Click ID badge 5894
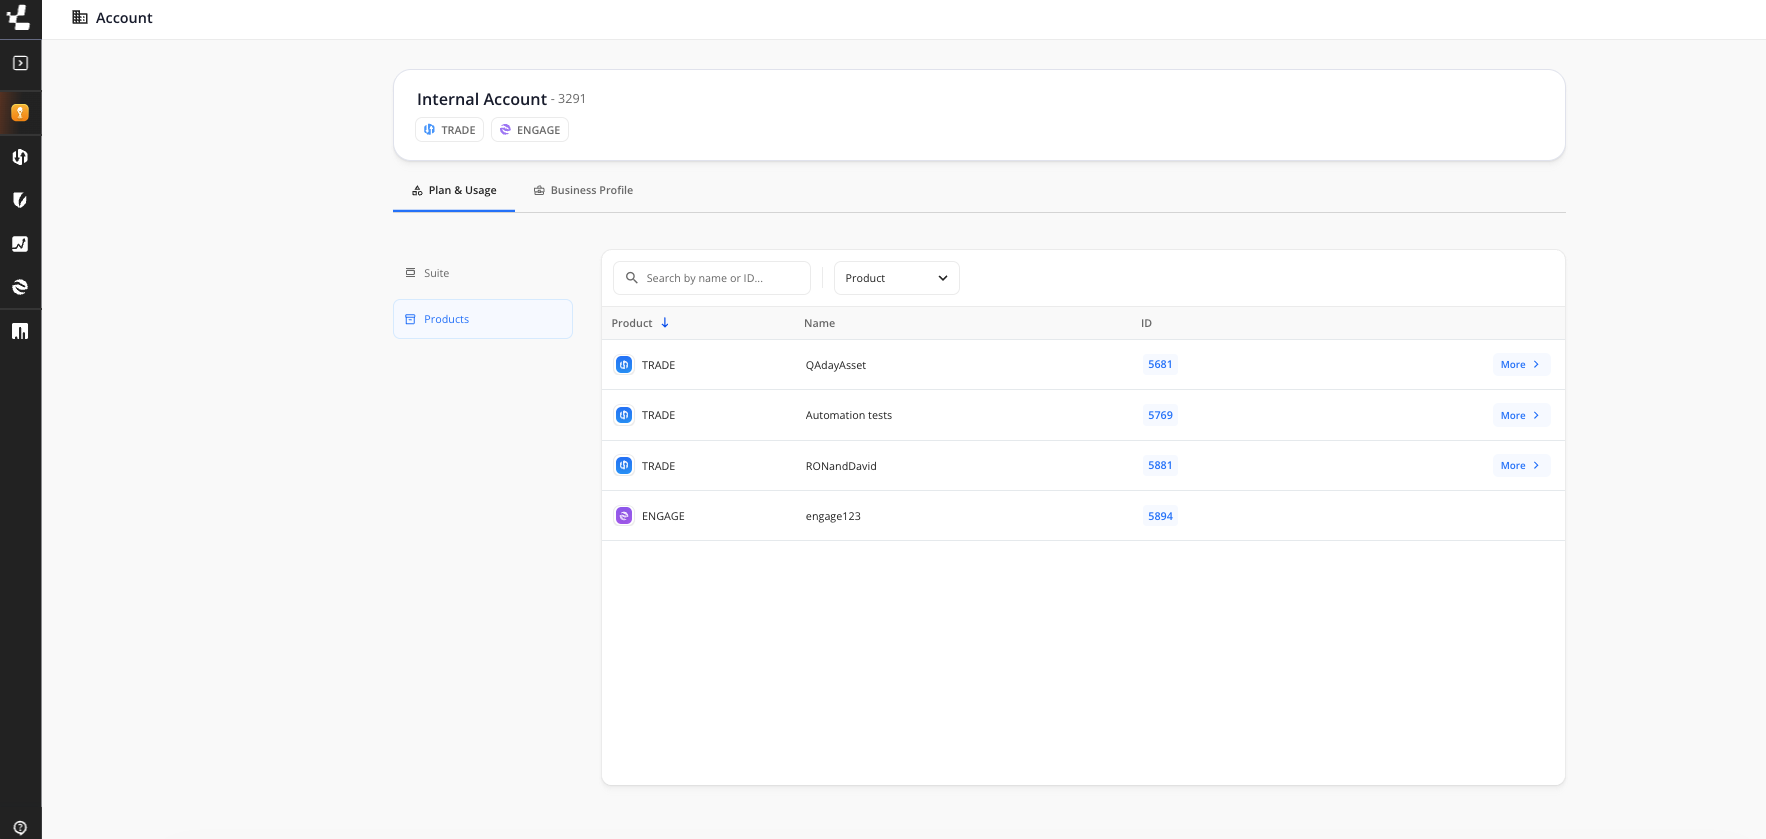 (x=1160, y=516)
